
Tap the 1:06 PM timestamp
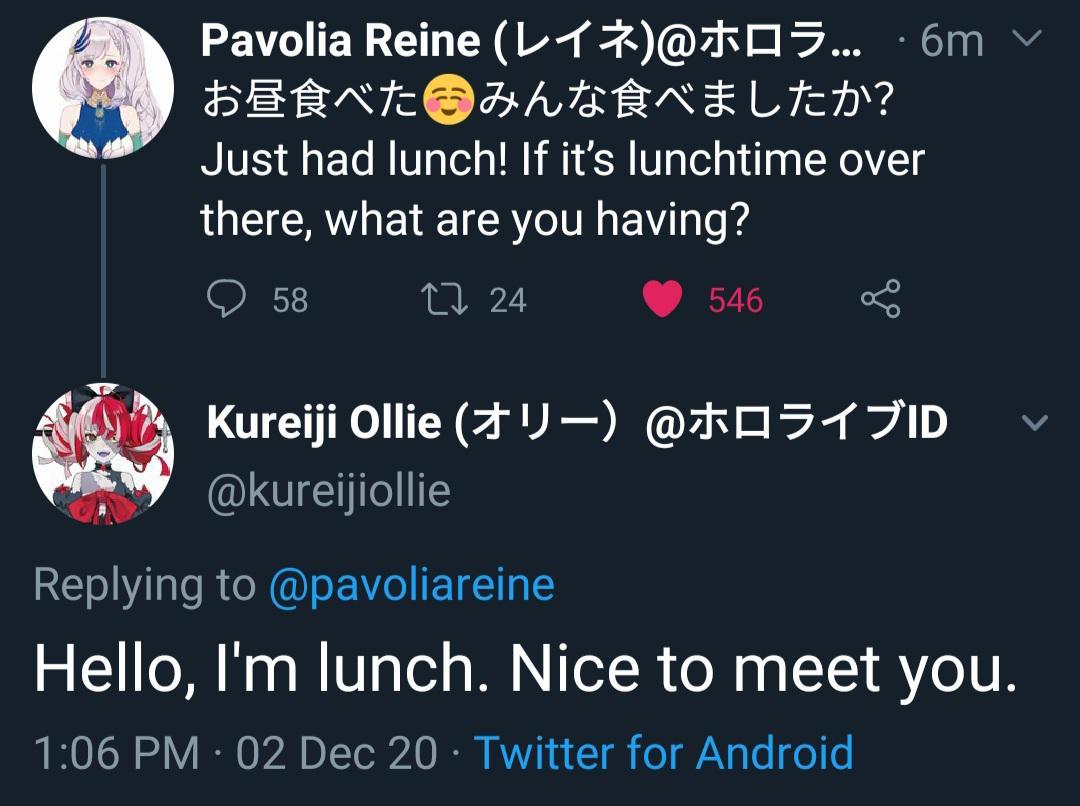115,752
